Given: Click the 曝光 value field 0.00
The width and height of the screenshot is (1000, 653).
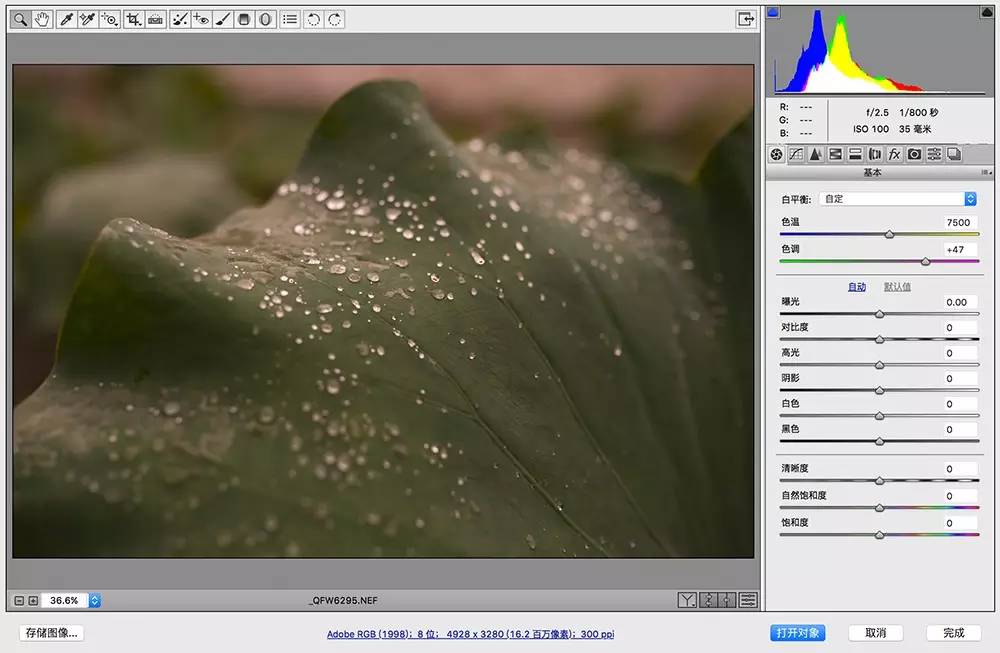Looking at the screenshot, I should pos(959,302).
